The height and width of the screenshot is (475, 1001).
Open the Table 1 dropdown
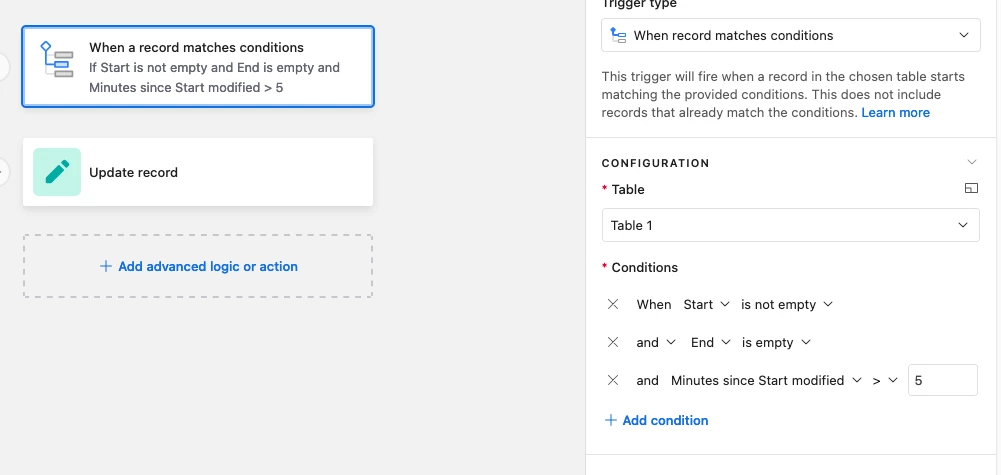coord(791,225)
